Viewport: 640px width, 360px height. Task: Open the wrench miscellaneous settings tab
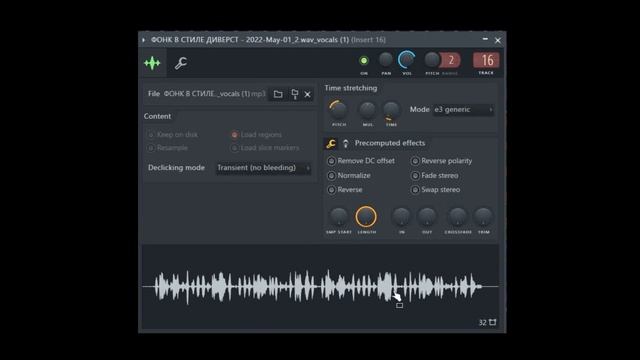(181, 63)
